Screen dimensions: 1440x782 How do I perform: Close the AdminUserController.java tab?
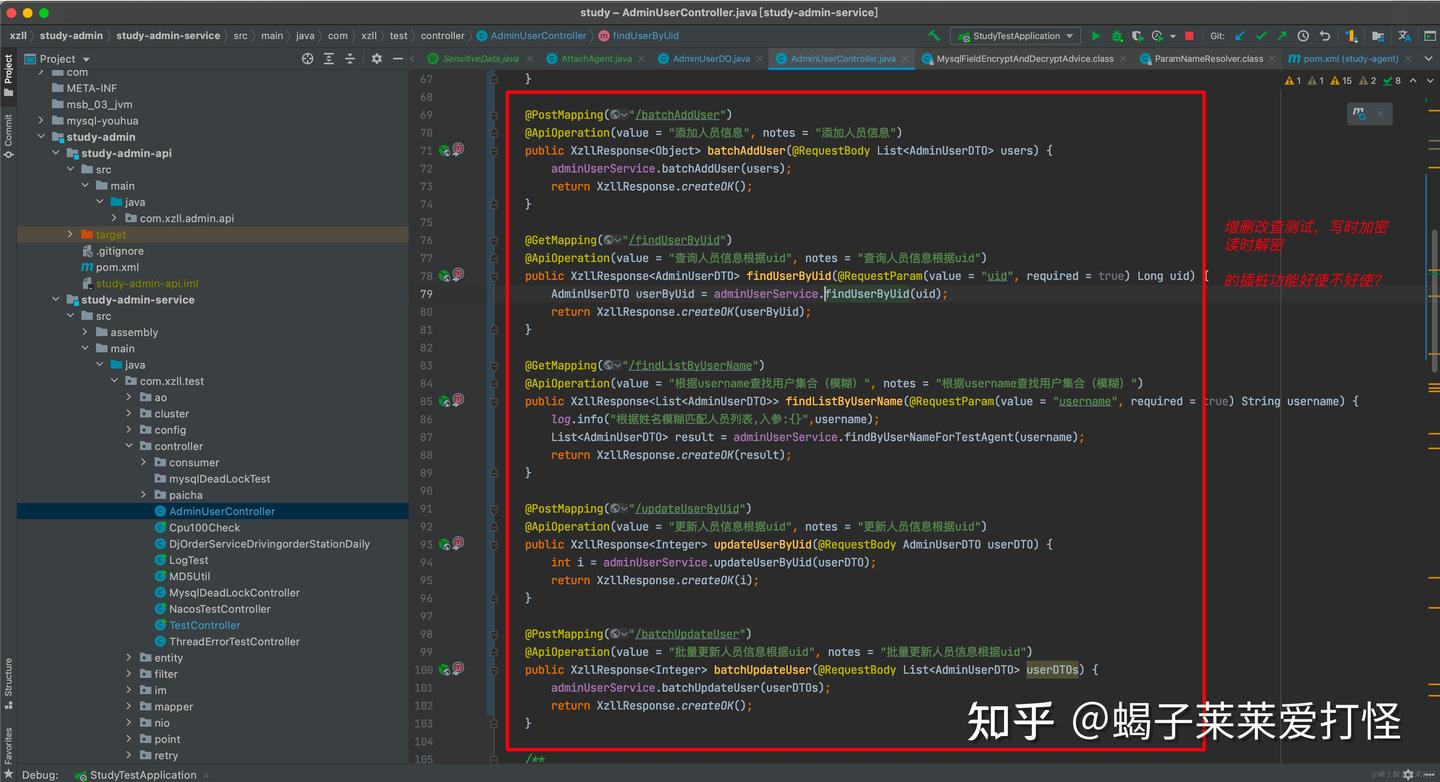(x=906, y=59)
